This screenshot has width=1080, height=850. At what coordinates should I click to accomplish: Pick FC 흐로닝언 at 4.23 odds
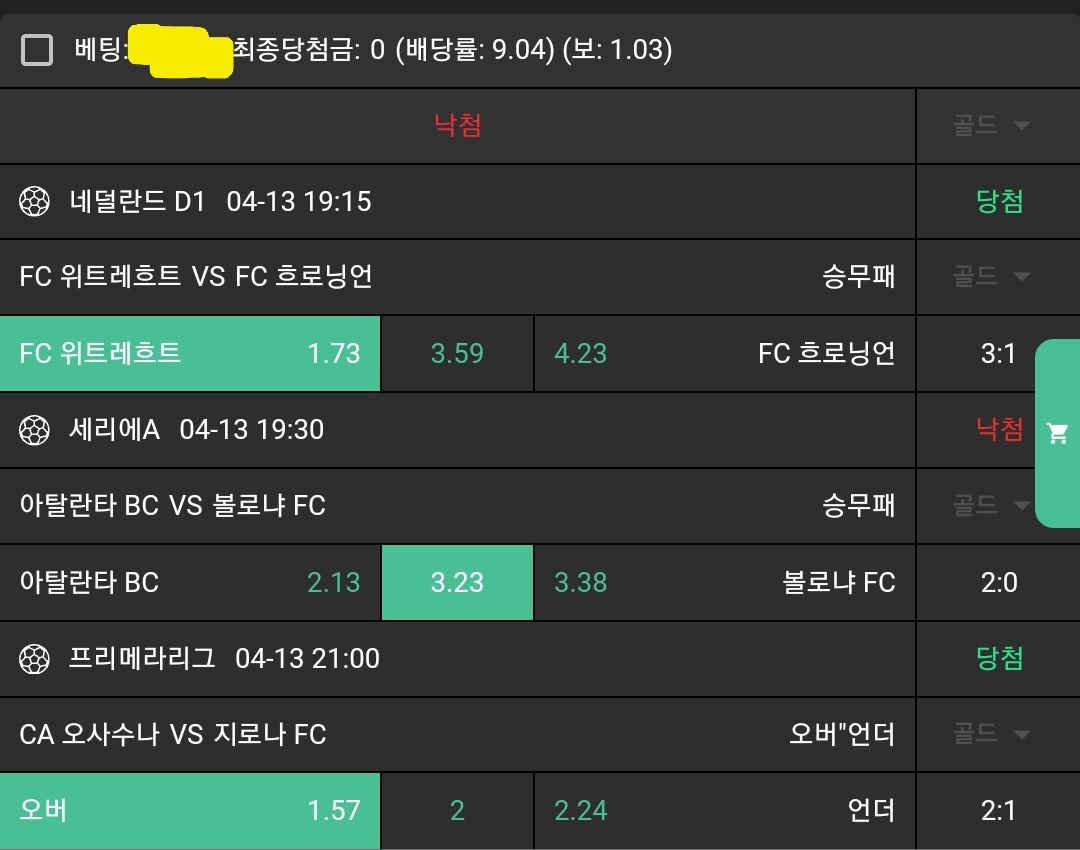point(725,353)
